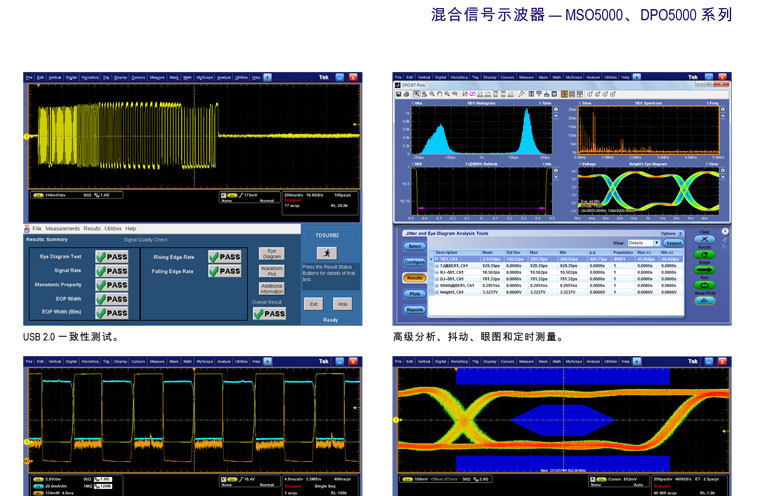This screenshot has height=496, width=760.
Task: Click the Plots step button
Action: (414, 293)
